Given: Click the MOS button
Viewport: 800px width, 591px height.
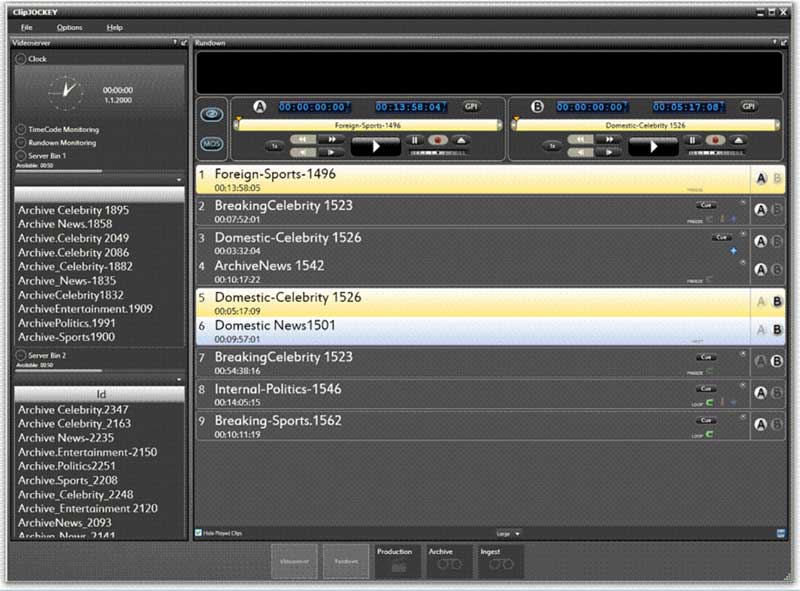Looking at the screenshot, I should (x=211, y=143).
